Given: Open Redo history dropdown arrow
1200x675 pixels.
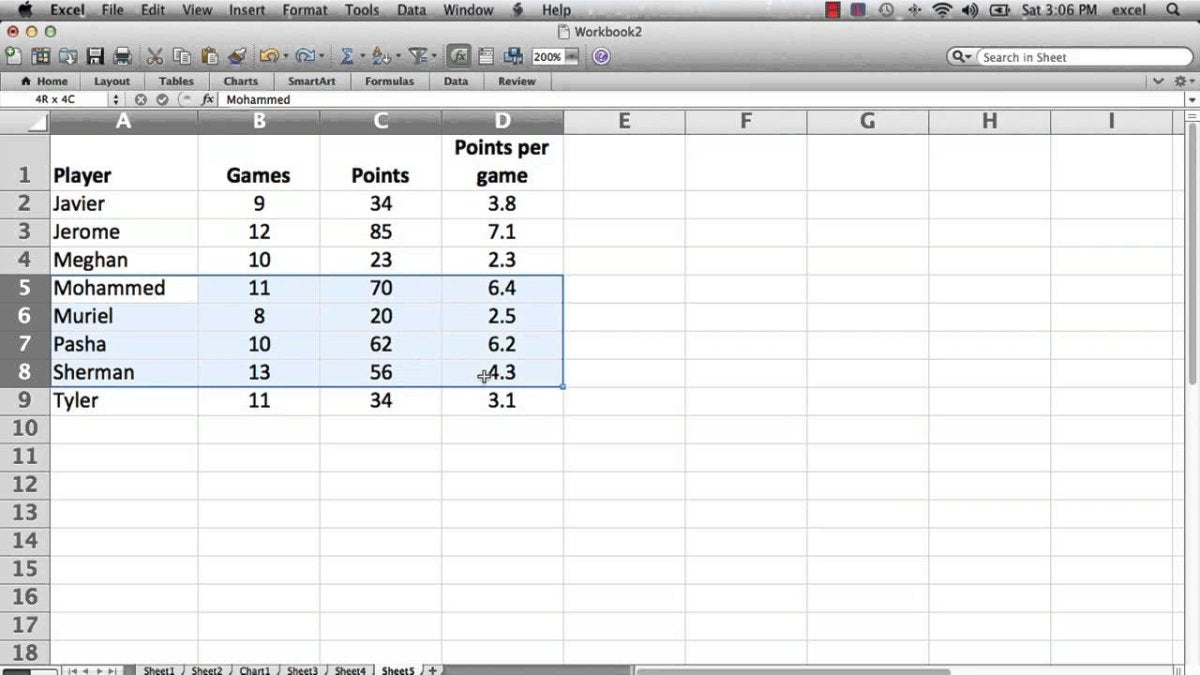Looking at the screenshot, I should pos(322,57).
